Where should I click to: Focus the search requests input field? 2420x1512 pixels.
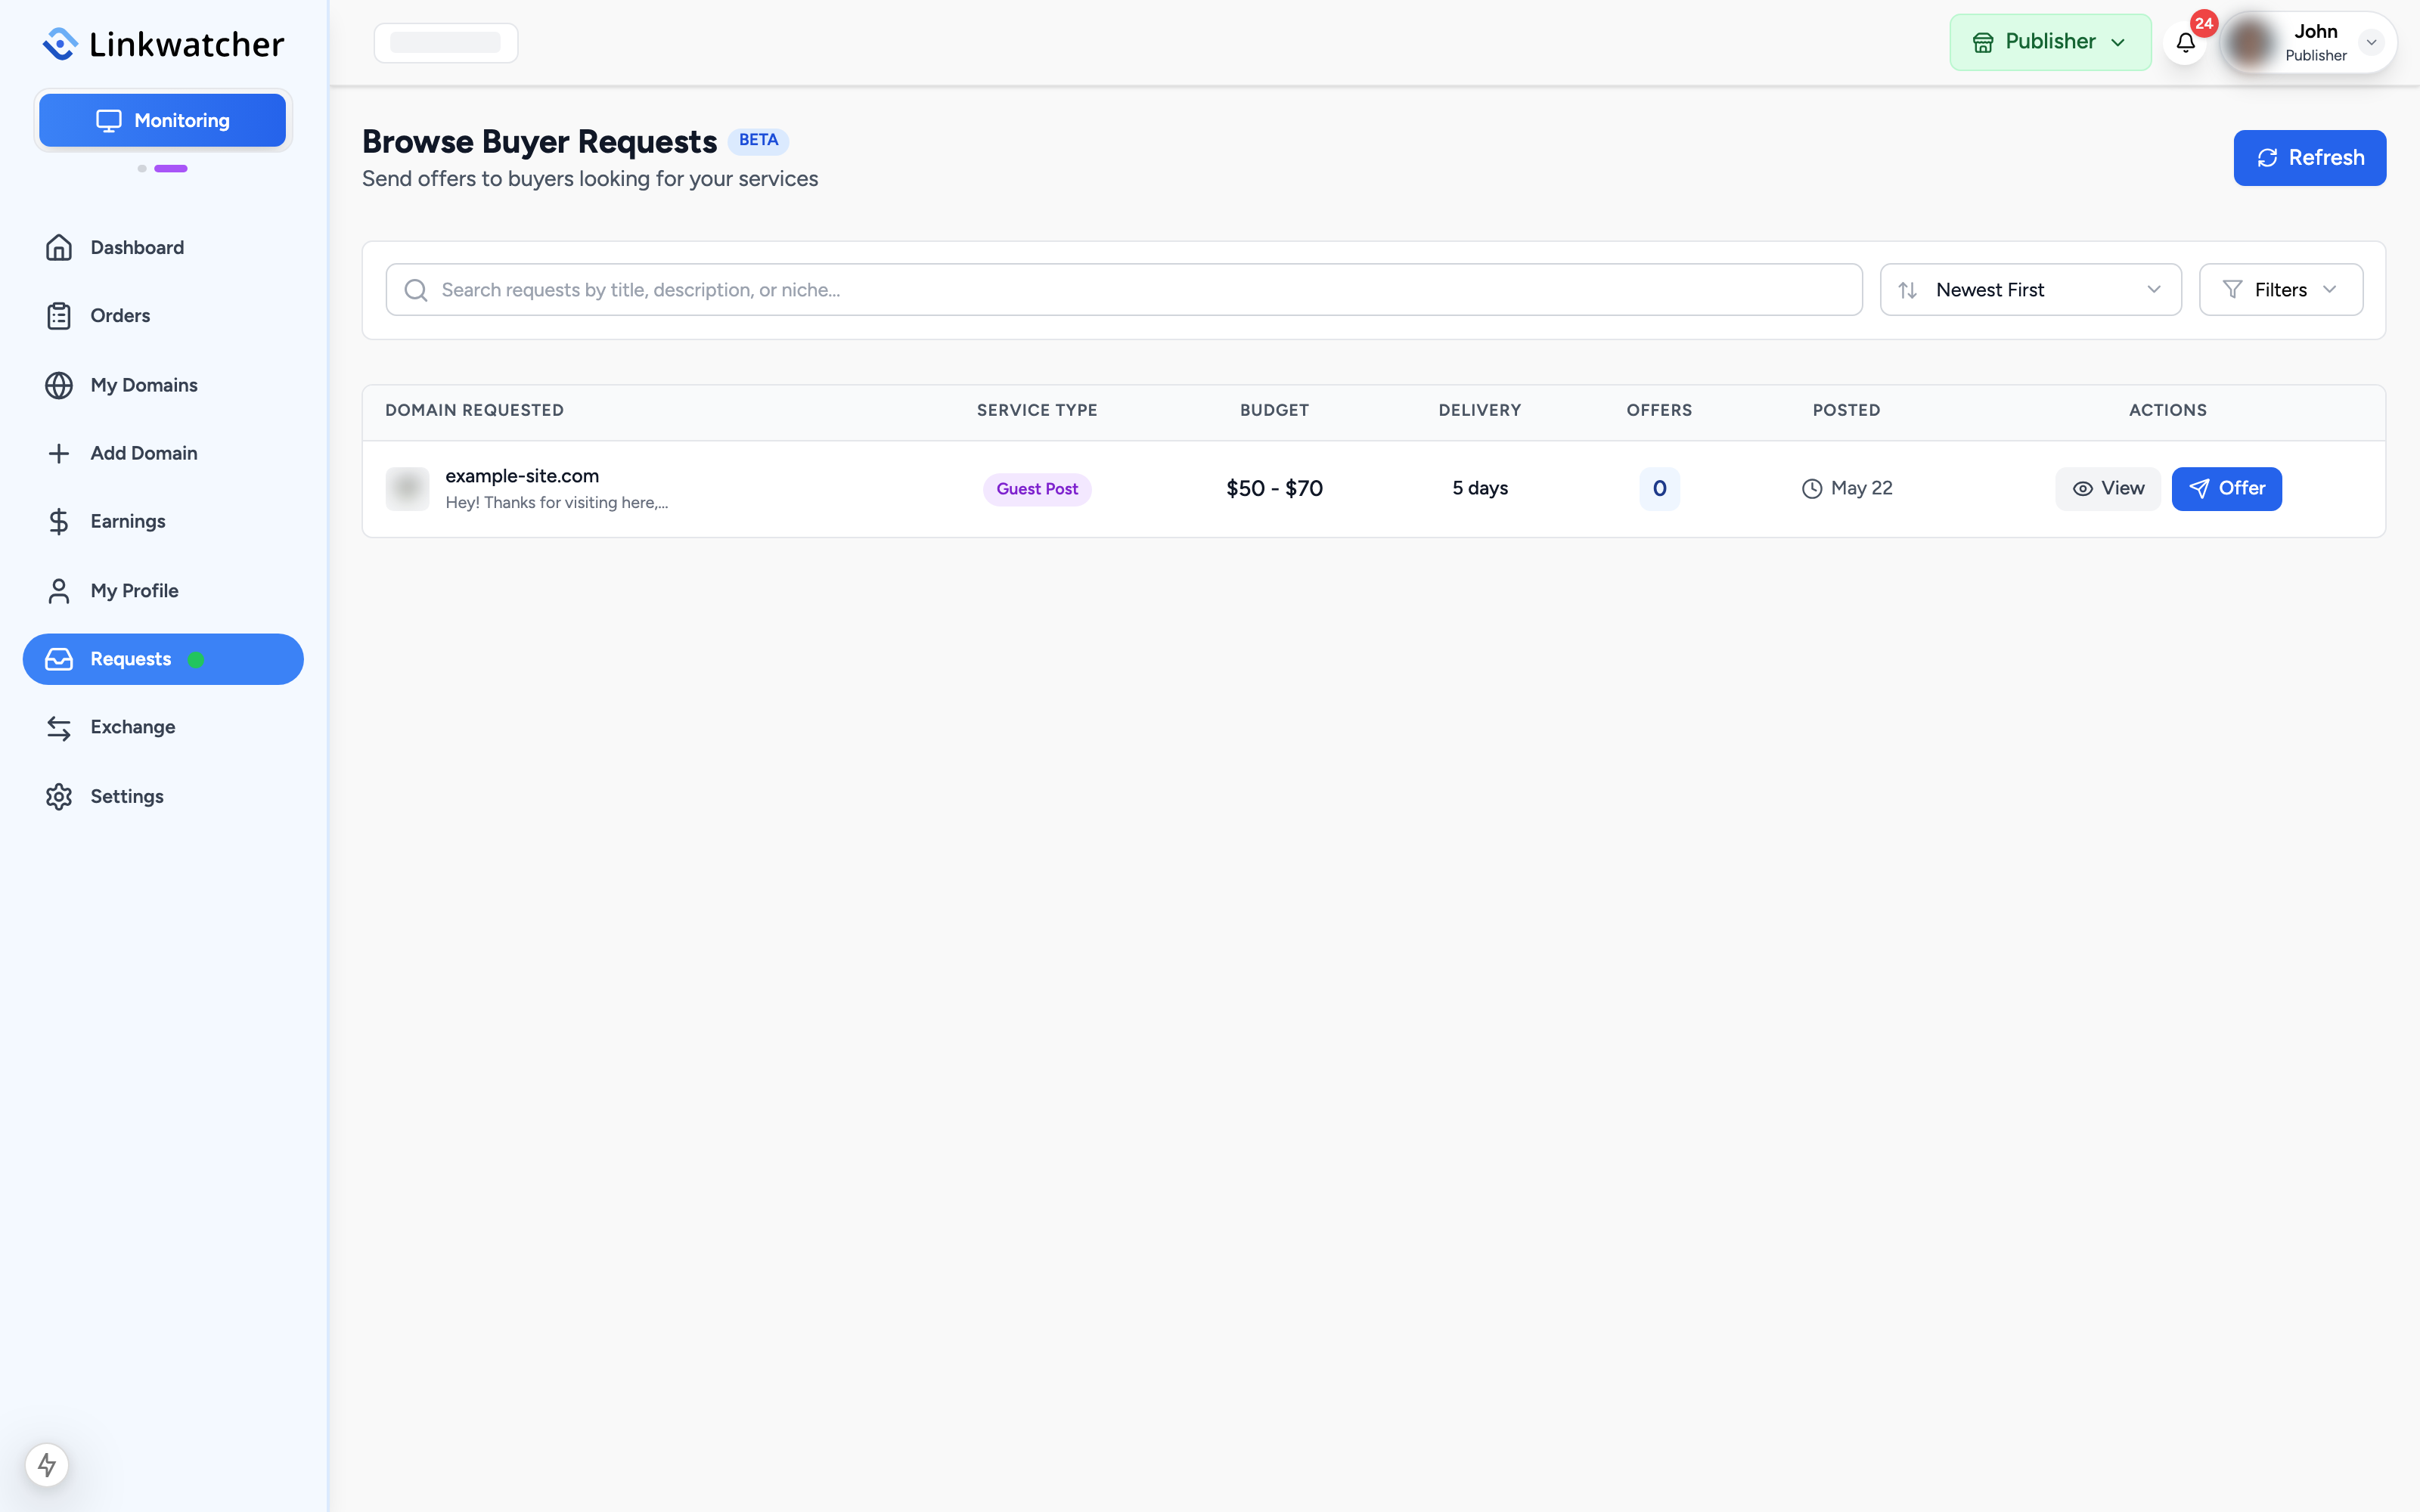[x=1124, y=290]
